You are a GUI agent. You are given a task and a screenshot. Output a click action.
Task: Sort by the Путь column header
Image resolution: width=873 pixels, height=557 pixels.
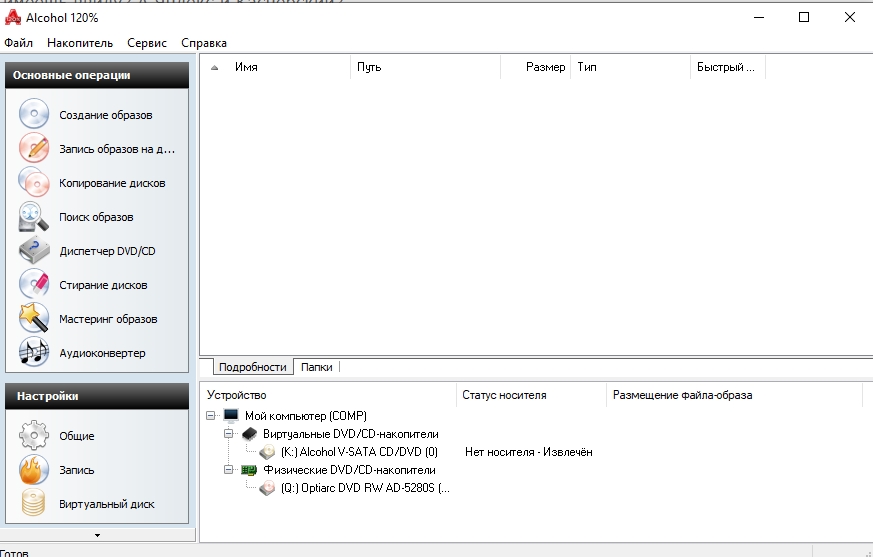click(425, 67)
